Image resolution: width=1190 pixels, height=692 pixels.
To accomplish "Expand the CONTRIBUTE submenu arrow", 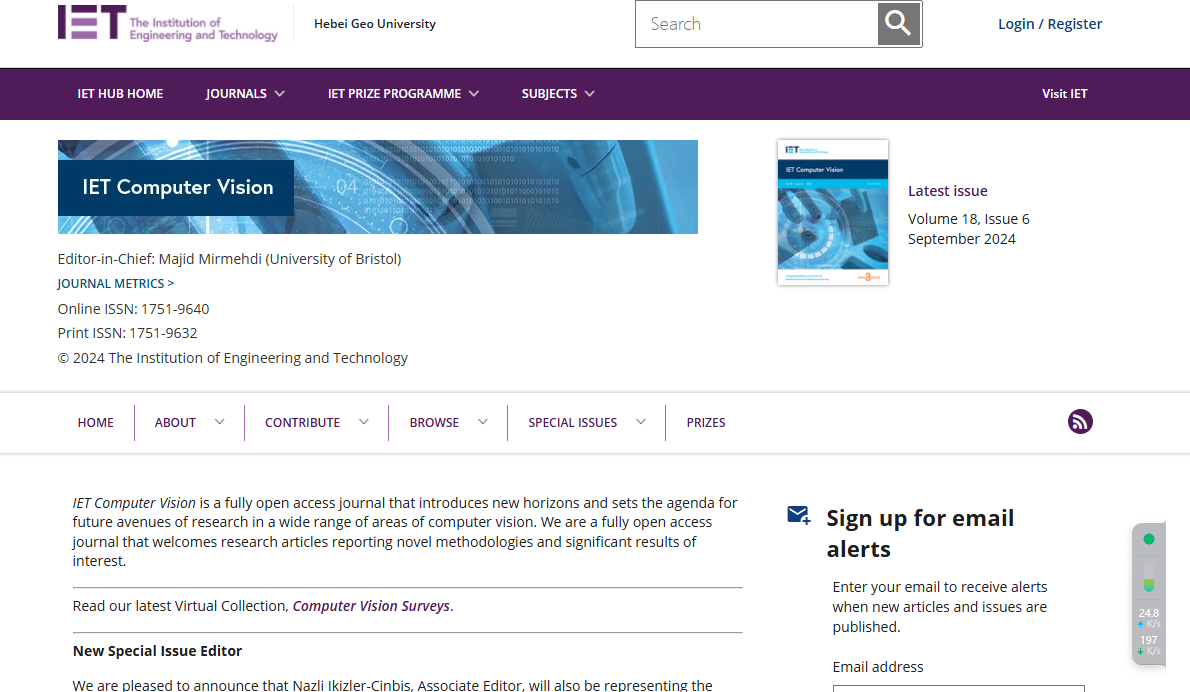I will [x=364, y=422].
